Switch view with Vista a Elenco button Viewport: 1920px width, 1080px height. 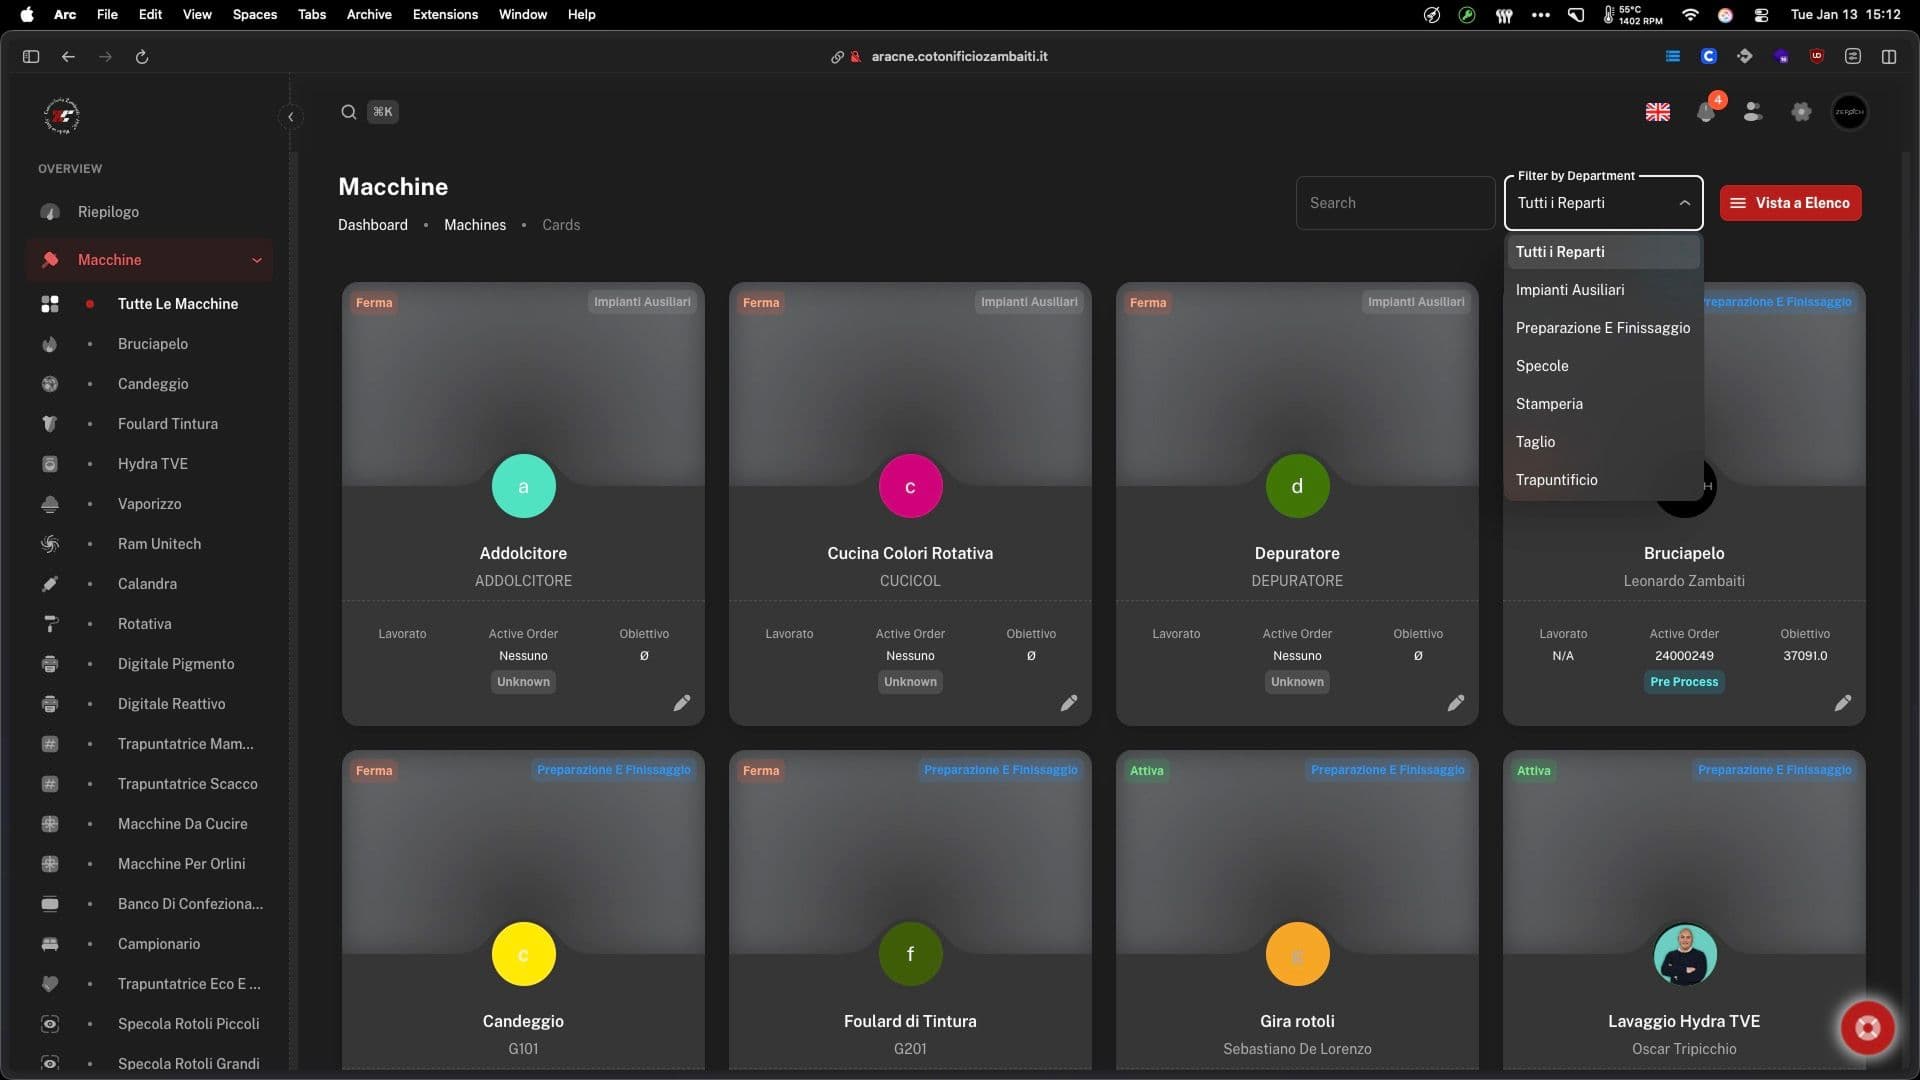1790,203
